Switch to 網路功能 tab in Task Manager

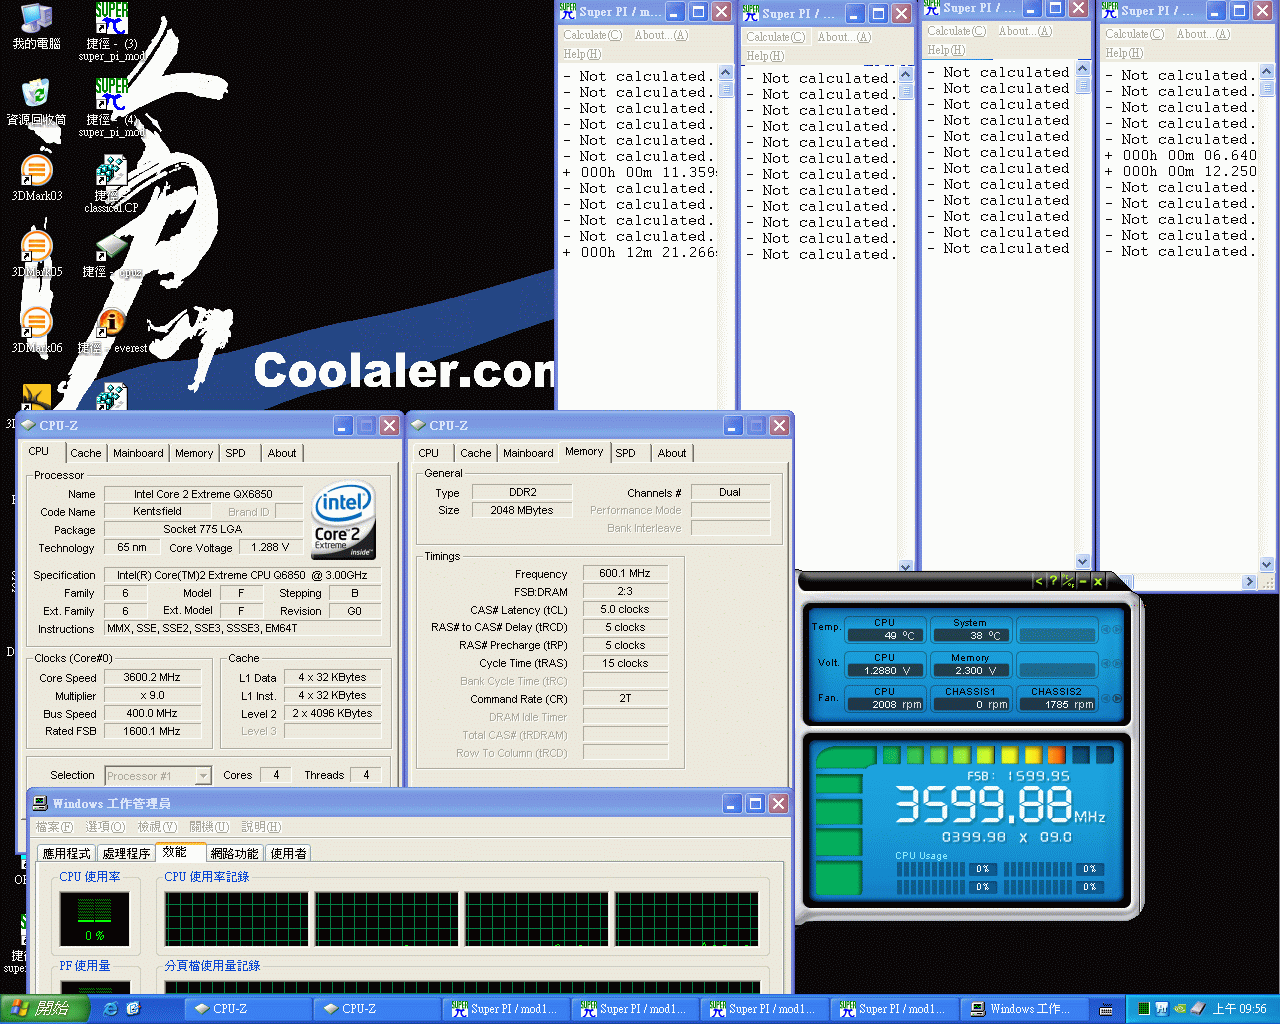click(x=235, y=853)
